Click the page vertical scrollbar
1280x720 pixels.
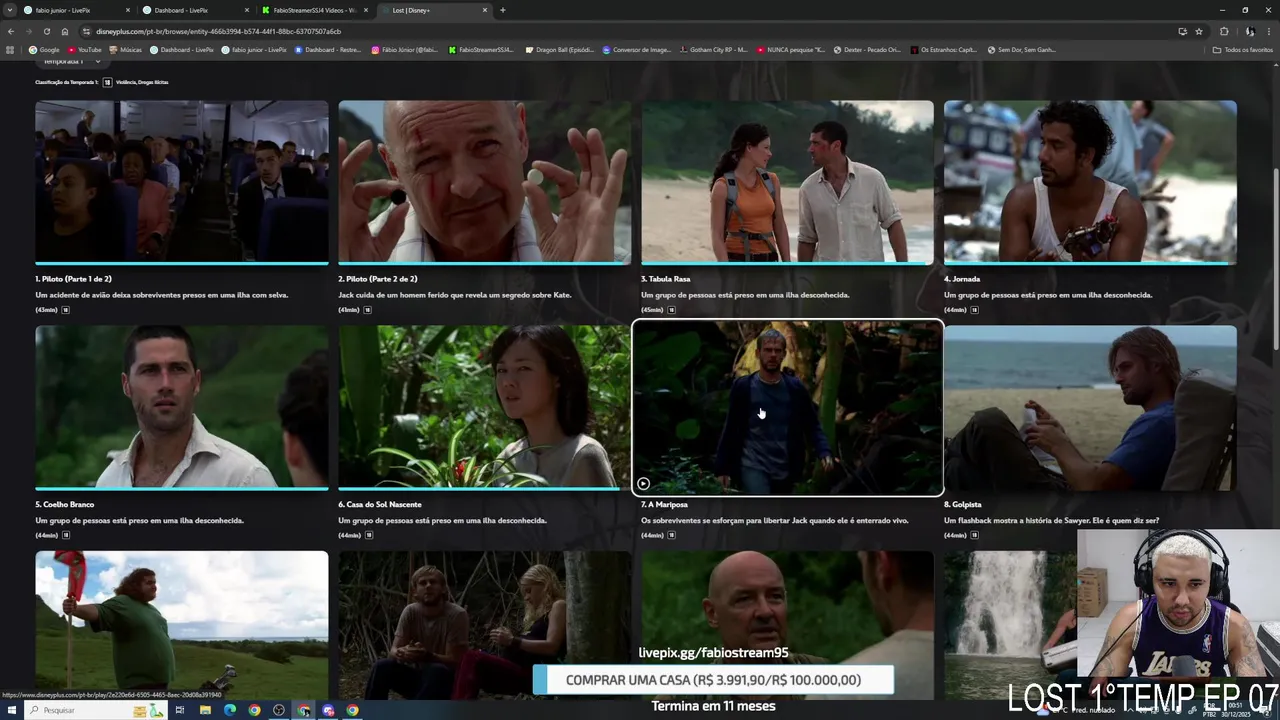pos(1275,260)
